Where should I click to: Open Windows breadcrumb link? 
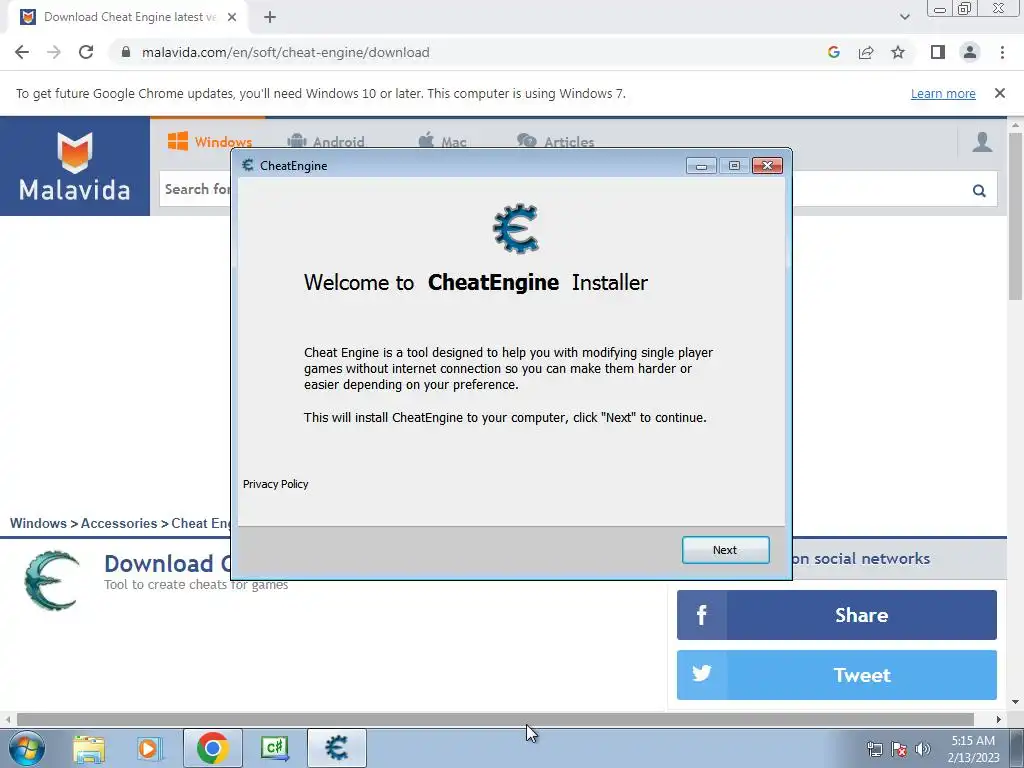coord(38,523)
